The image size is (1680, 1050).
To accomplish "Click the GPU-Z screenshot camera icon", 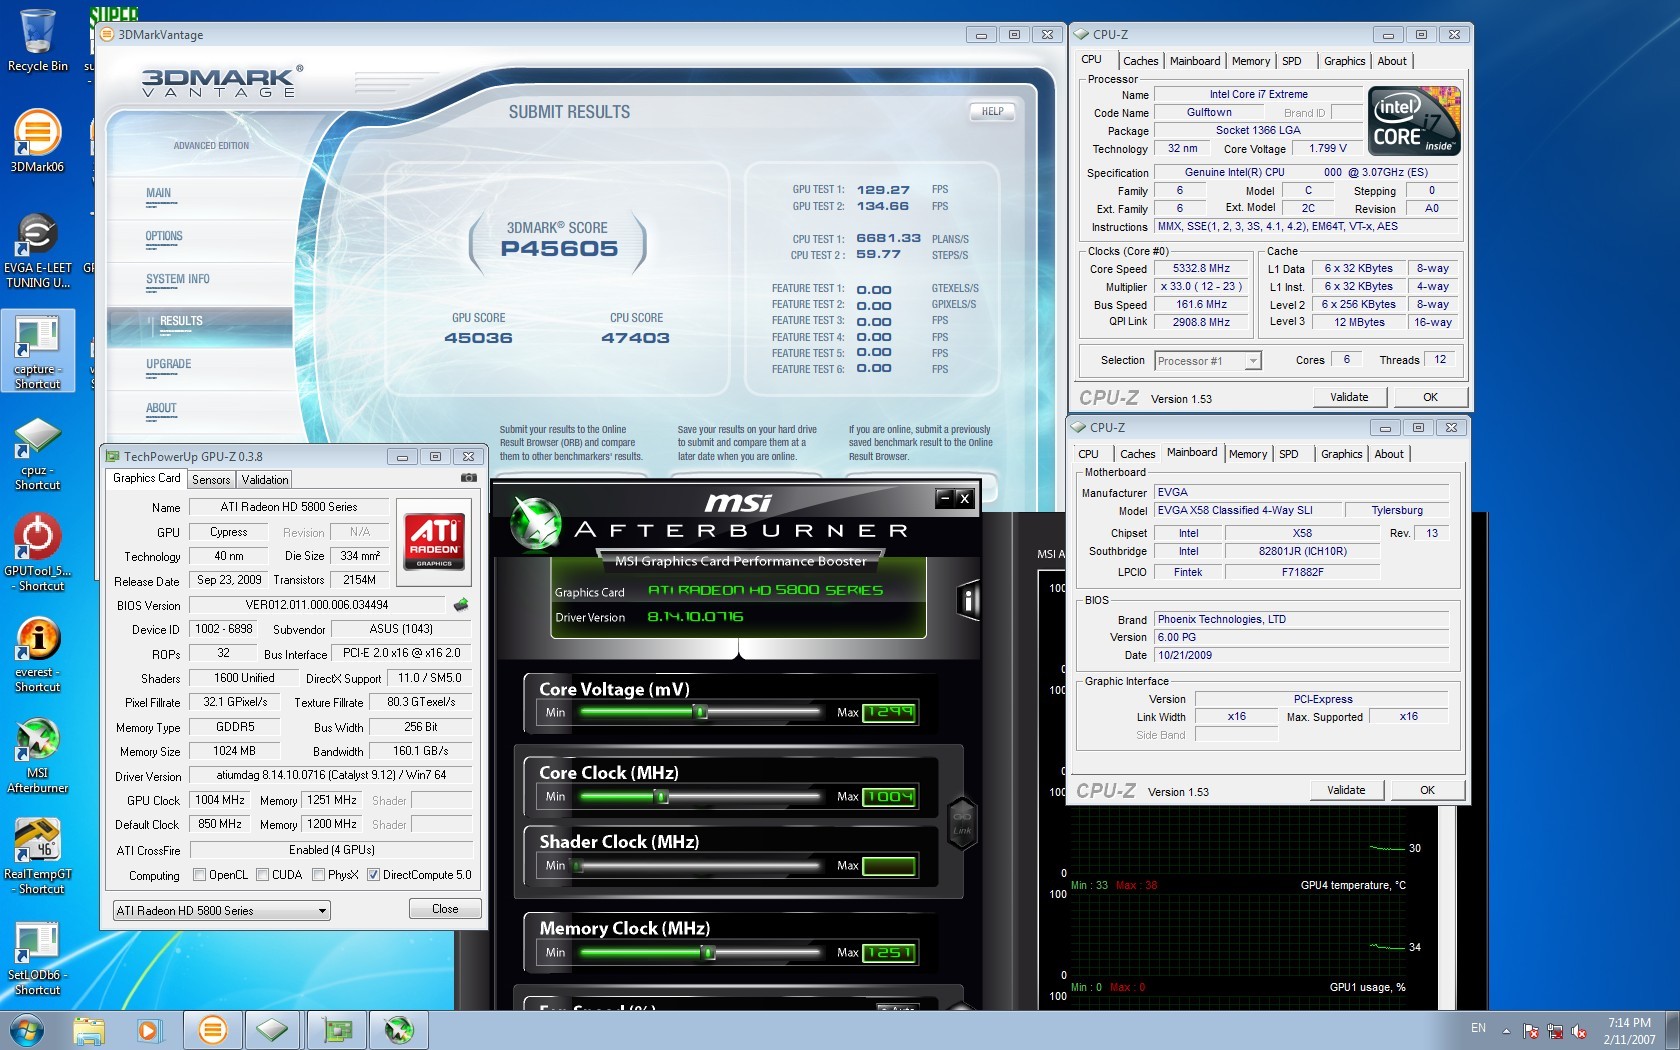I will pos(467,478).
